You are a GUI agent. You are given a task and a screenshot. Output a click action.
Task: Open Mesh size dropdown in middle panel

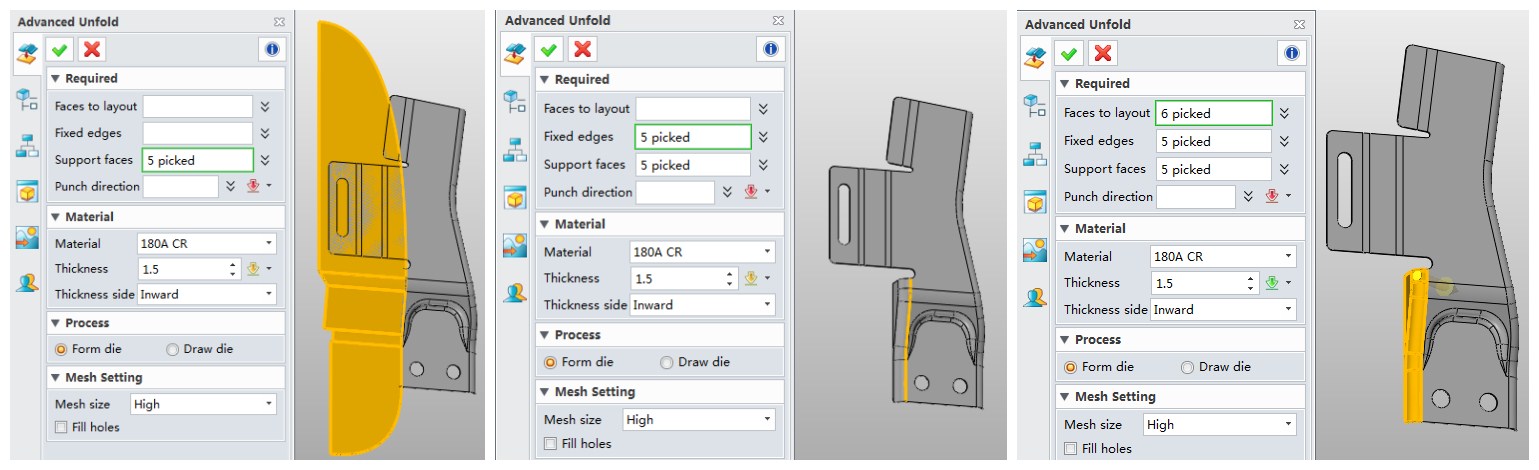pos(698,420)
